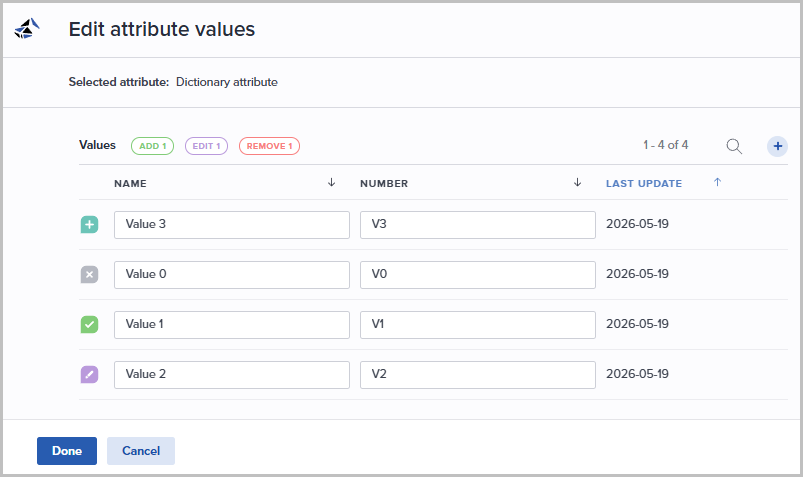Click the Value 3 row date 2026-05-19

(x=638, y=224)
